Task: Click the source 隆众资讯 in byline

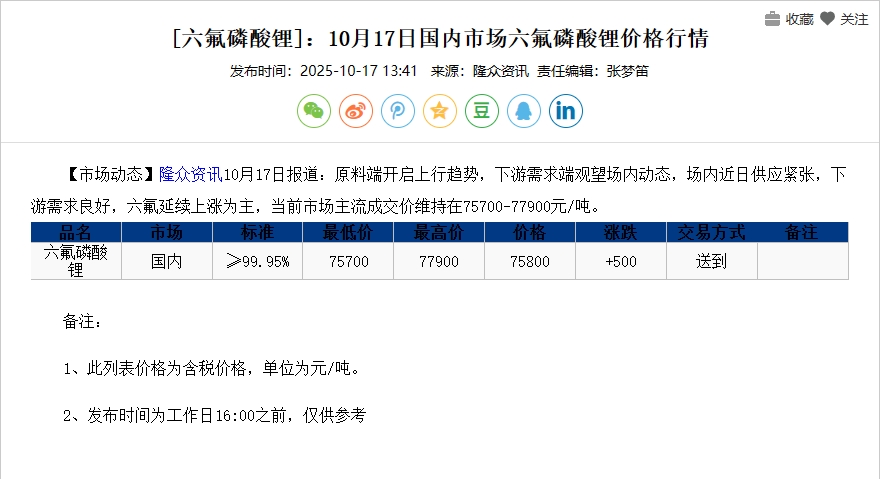Action: tap(501, 71)
